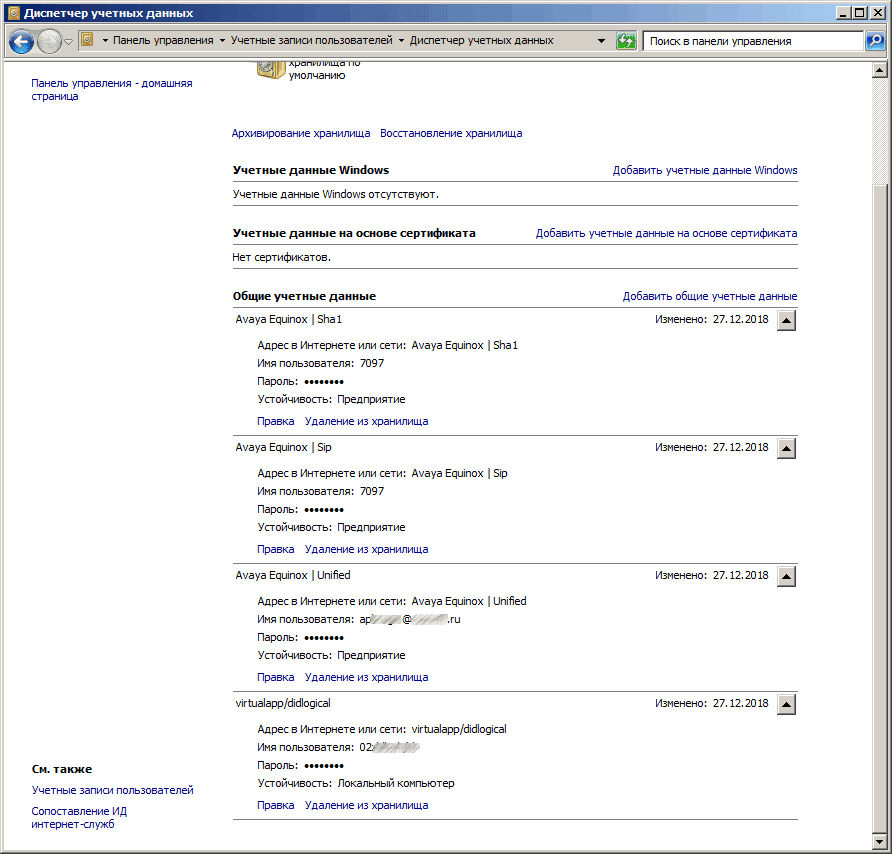
Task: Click 'Добавить учетные данные на основе сертификата'
Action: tap(666, 233)
